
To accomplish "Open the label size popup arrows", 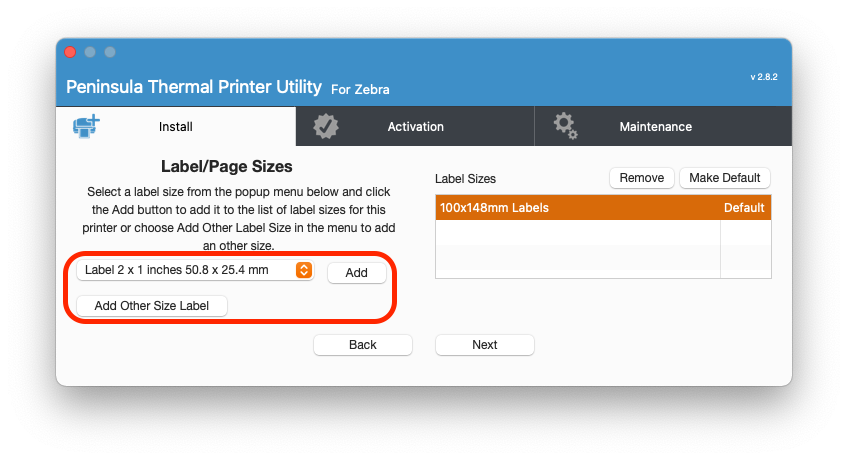I will pos(304,270).
